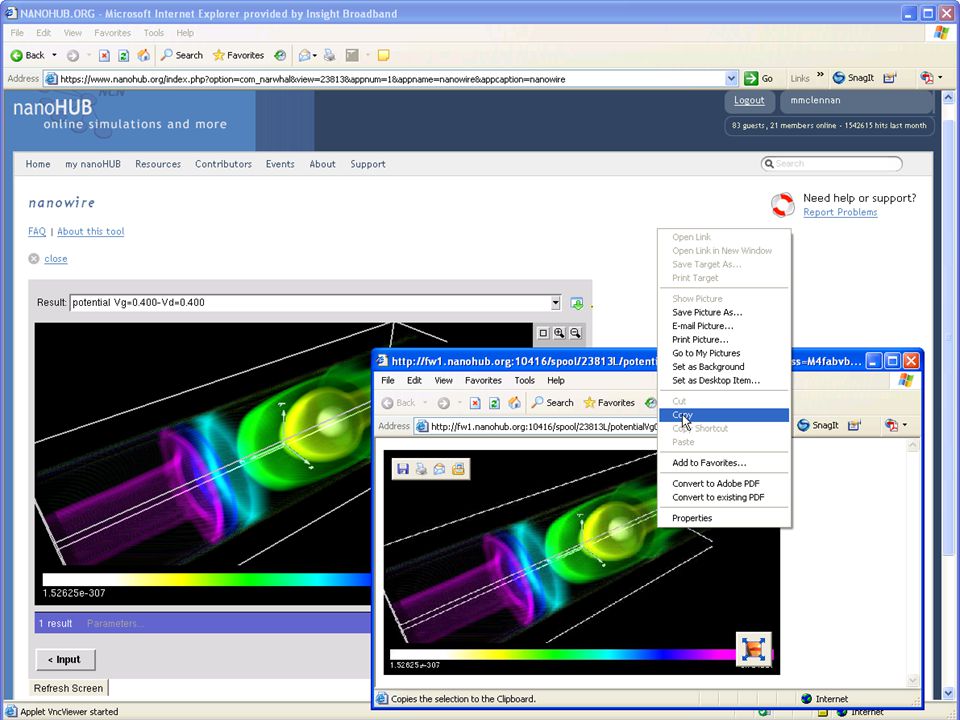This screenshot has height=720, width=960.
Task: Click the yellow note icon in the main toolbar
Action: 384,56
